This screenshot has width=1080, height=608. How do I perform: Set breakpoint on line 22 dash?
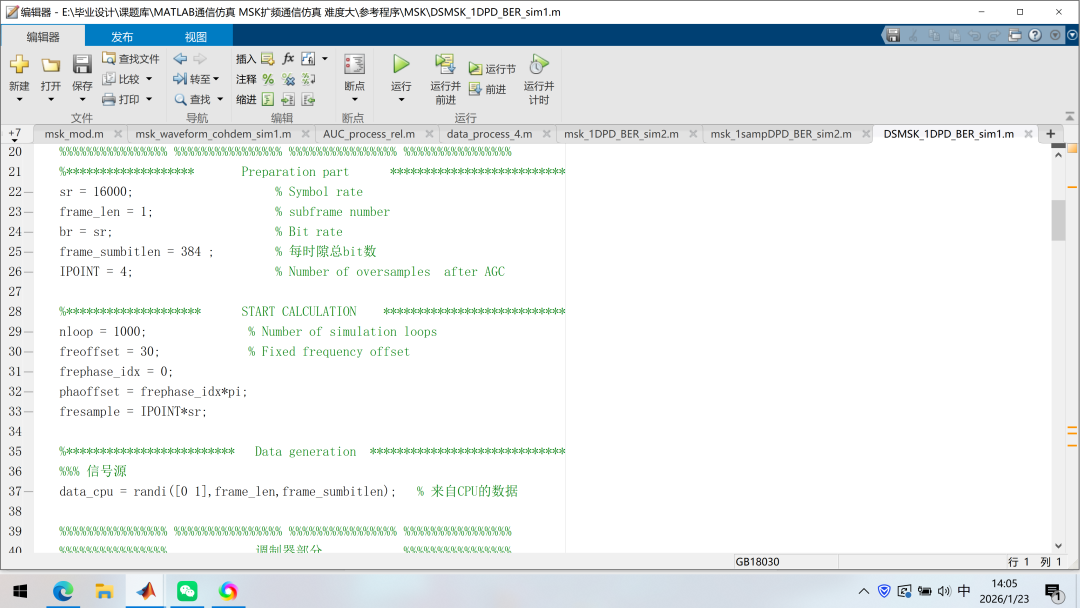[x=28, y=191]
